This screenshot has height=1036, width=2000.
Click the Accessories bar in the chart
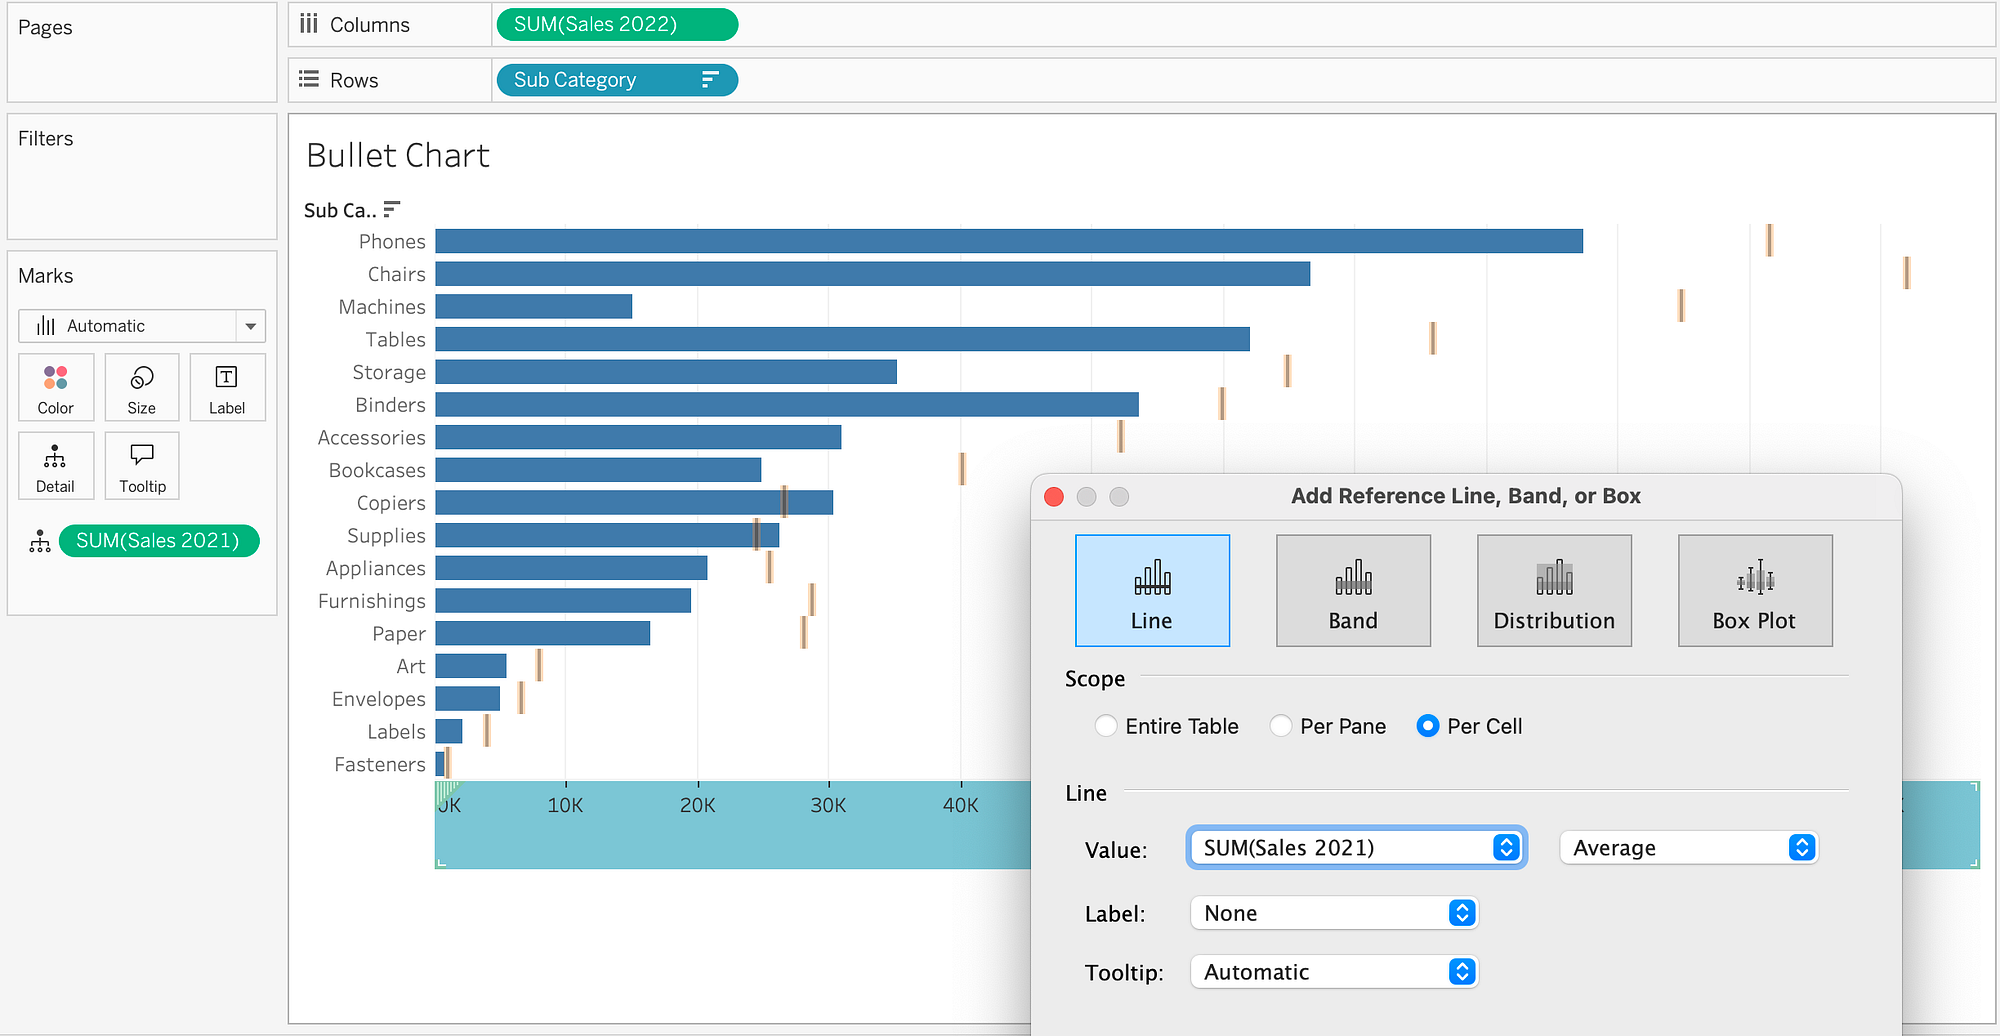(x=638, y=437)
